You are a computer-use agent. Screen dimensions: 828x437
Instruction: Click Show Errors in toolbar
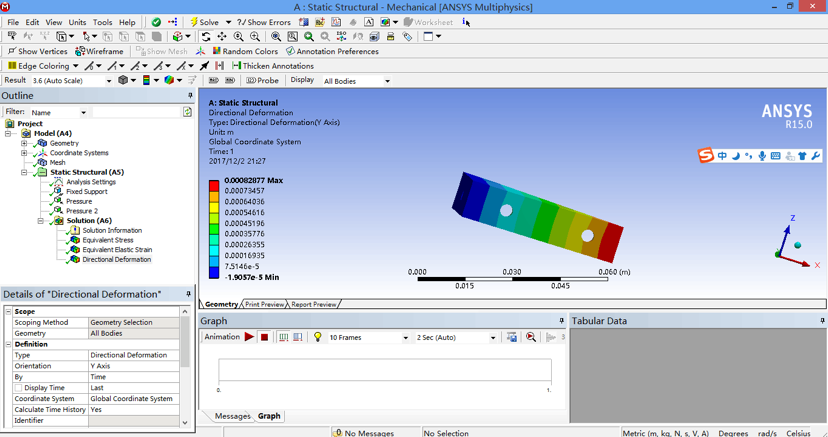(264, 22)
